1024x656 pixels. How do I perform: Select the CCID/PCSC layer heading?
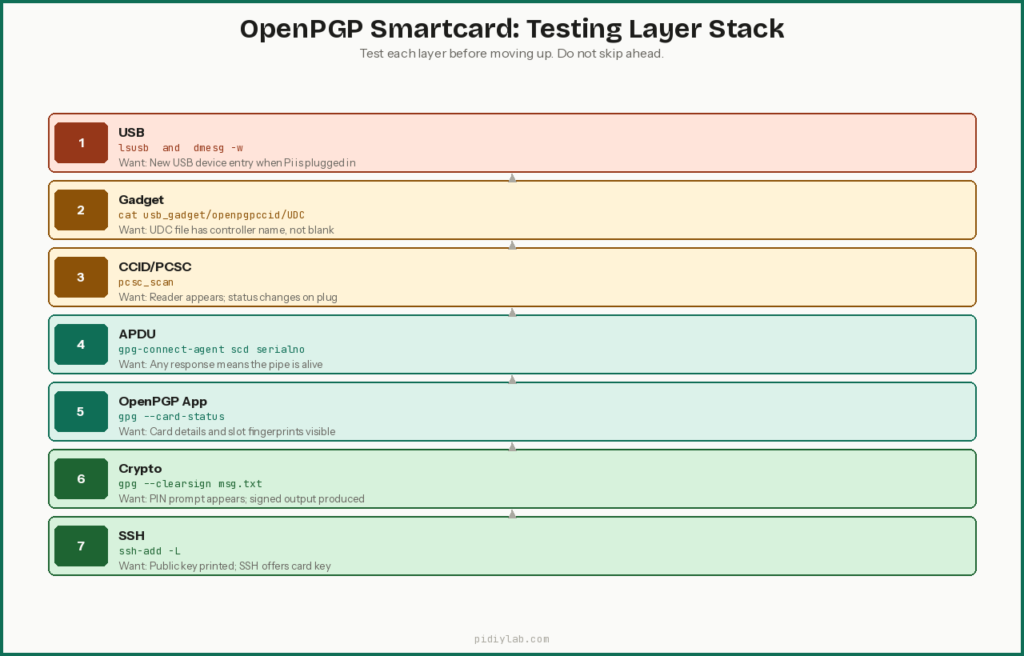(155, 267)
